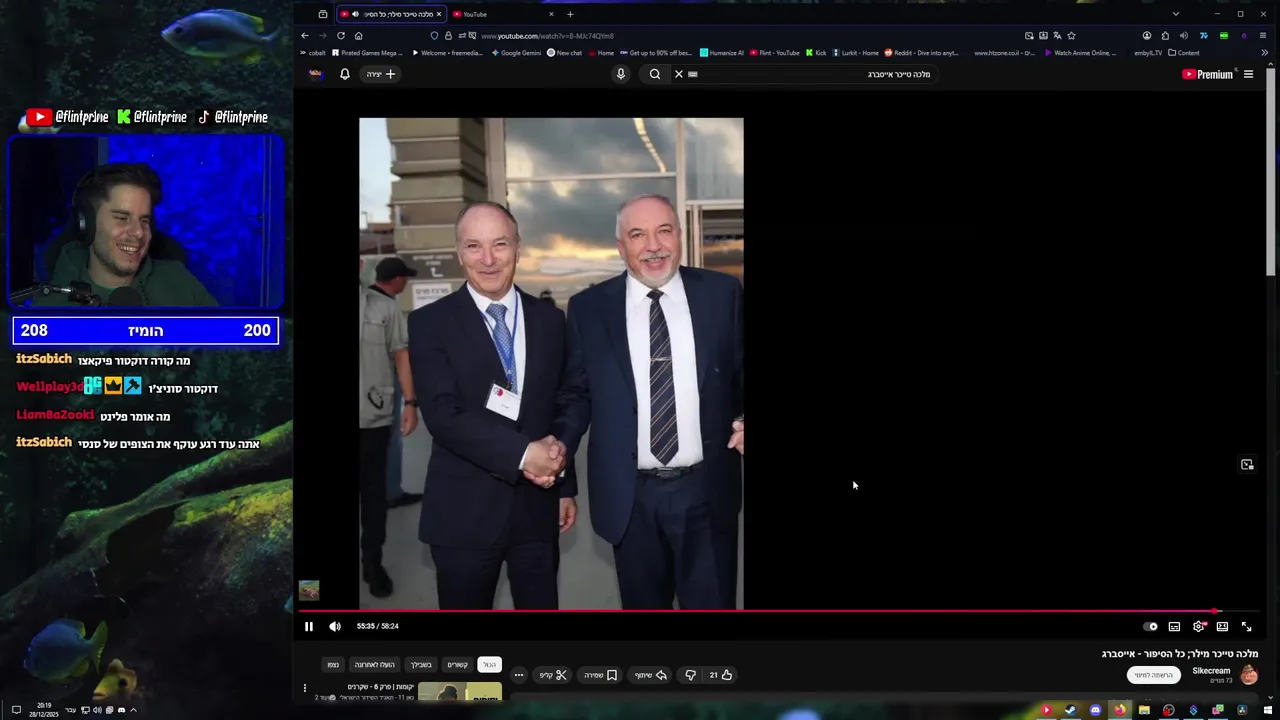Open YouTube notifications bell
The height and width of the screenshot is (720, 1280).
point(345,74)
